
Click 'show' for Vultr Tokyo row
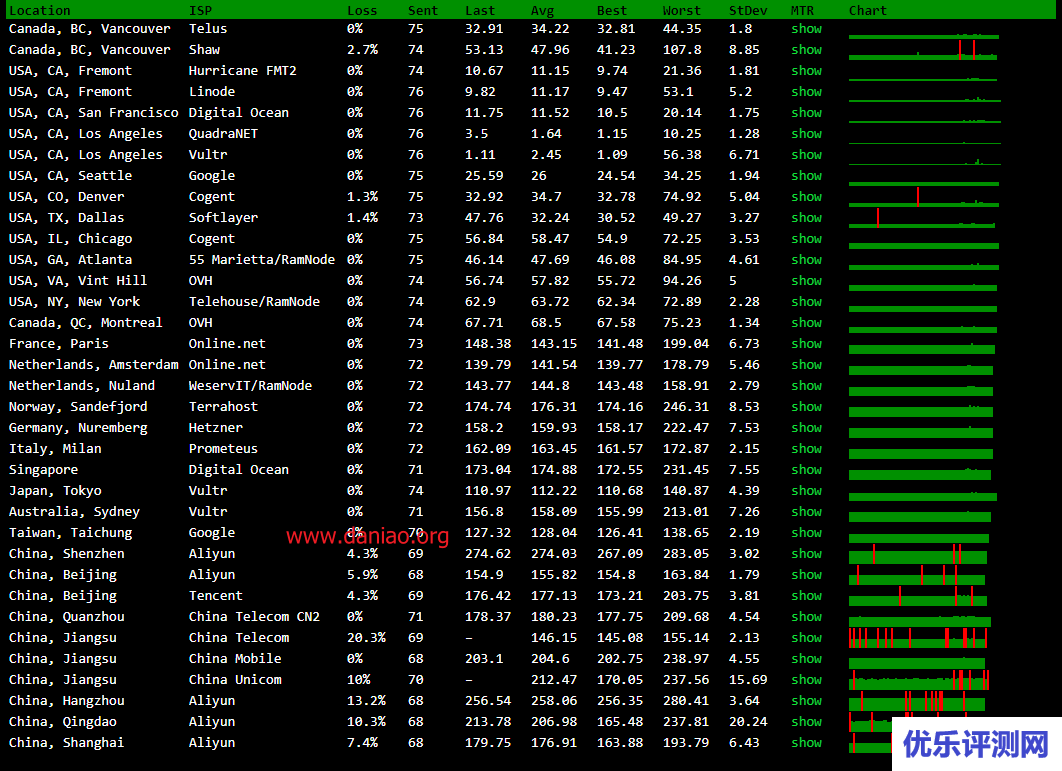point(806,491)
